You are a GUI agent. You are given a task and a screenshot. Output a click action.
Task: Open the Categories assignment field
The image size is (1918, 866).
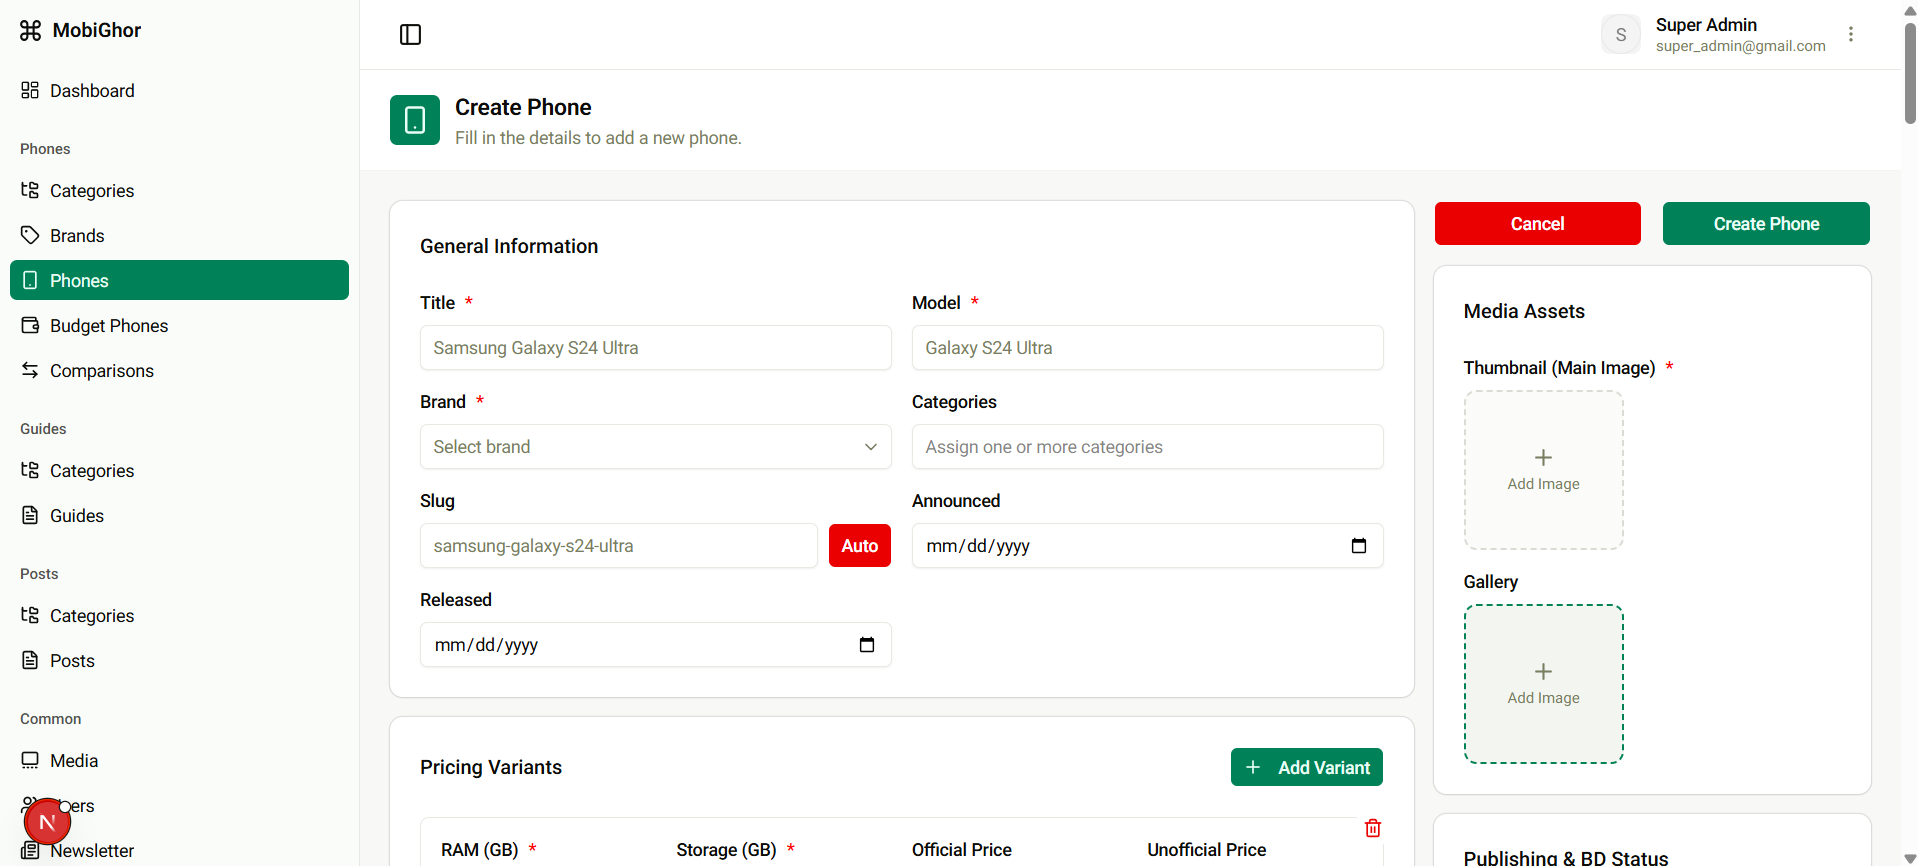point(1147,447)
